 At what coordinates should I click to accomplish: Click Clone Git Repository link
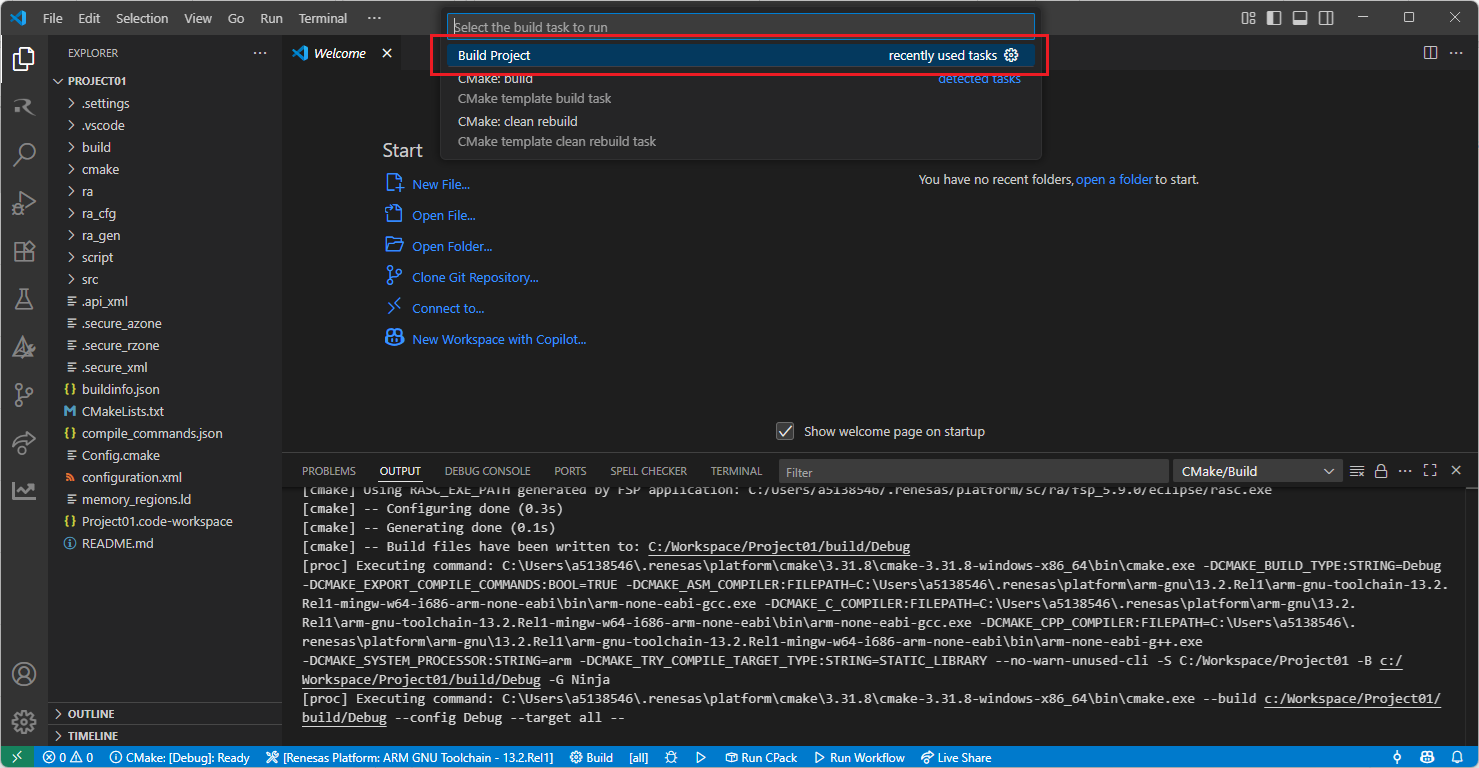[461, 277]
